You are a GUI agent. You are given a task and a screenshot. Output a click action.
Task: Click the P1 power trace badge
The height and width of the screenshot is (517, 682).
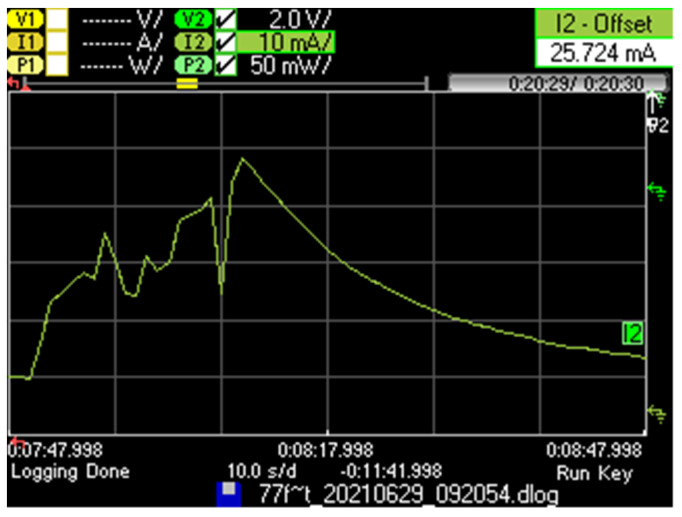26,64
